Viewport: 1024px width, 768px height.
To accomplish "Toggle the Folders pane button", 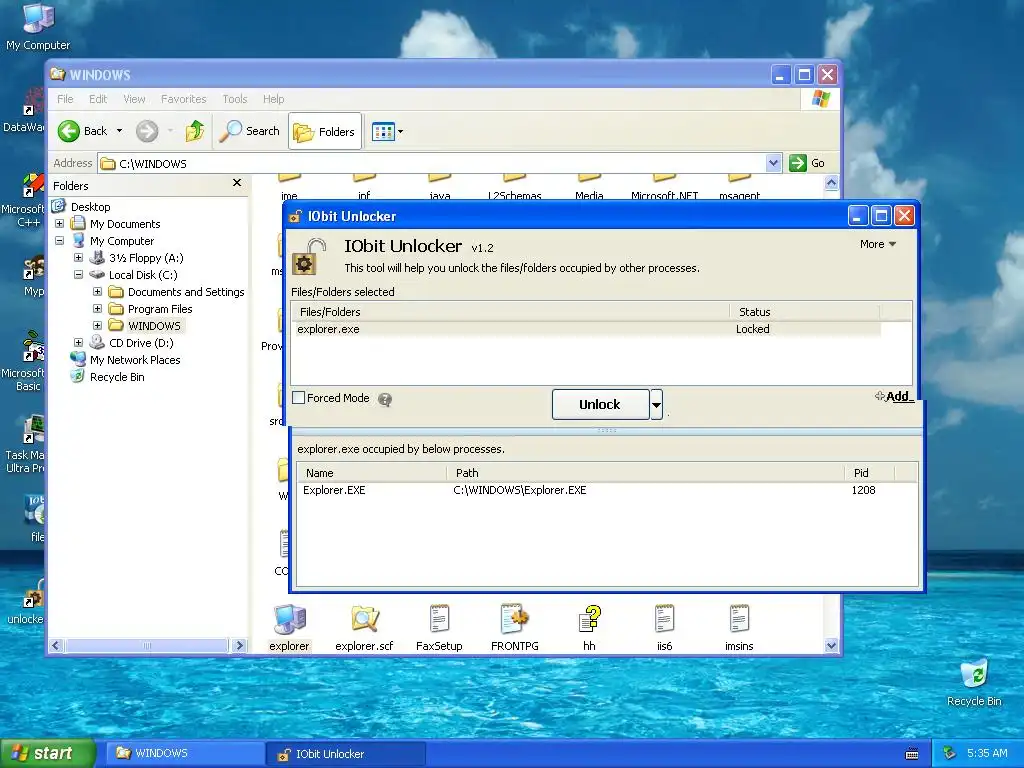I will [325, 131].
